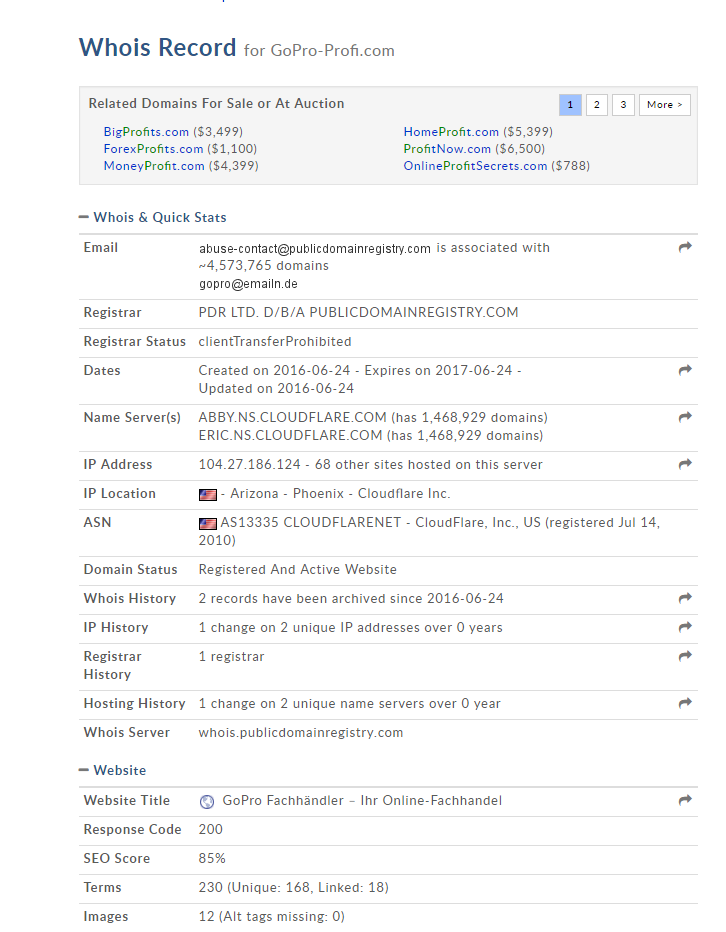
Task: Click the IP address 104.27.186.124
Action: [x=250, y=465]
